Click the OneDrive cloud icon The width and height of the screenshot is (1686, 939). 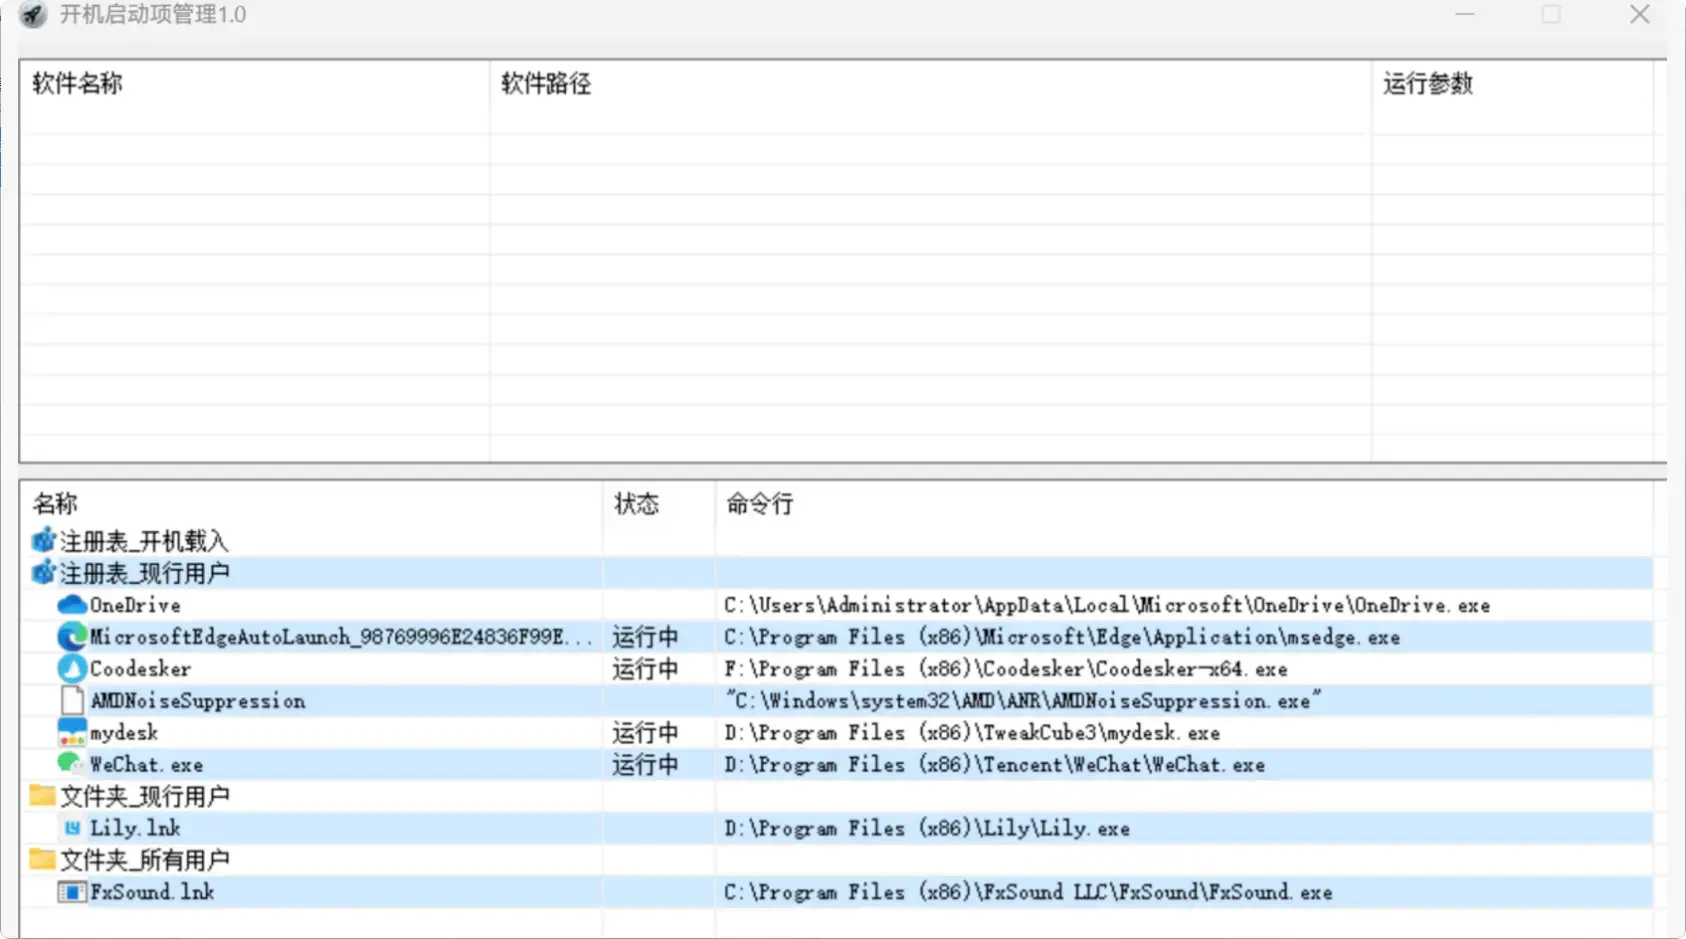[x=70, y=604]
